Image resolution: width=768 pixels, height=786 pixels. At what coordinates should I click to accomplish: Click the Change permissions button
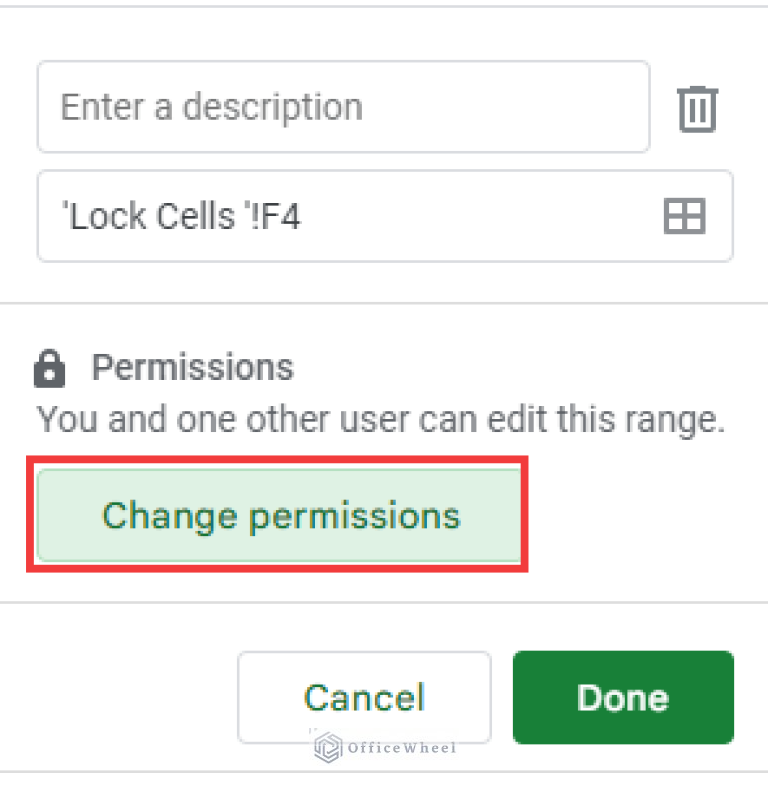coord(280,516)
